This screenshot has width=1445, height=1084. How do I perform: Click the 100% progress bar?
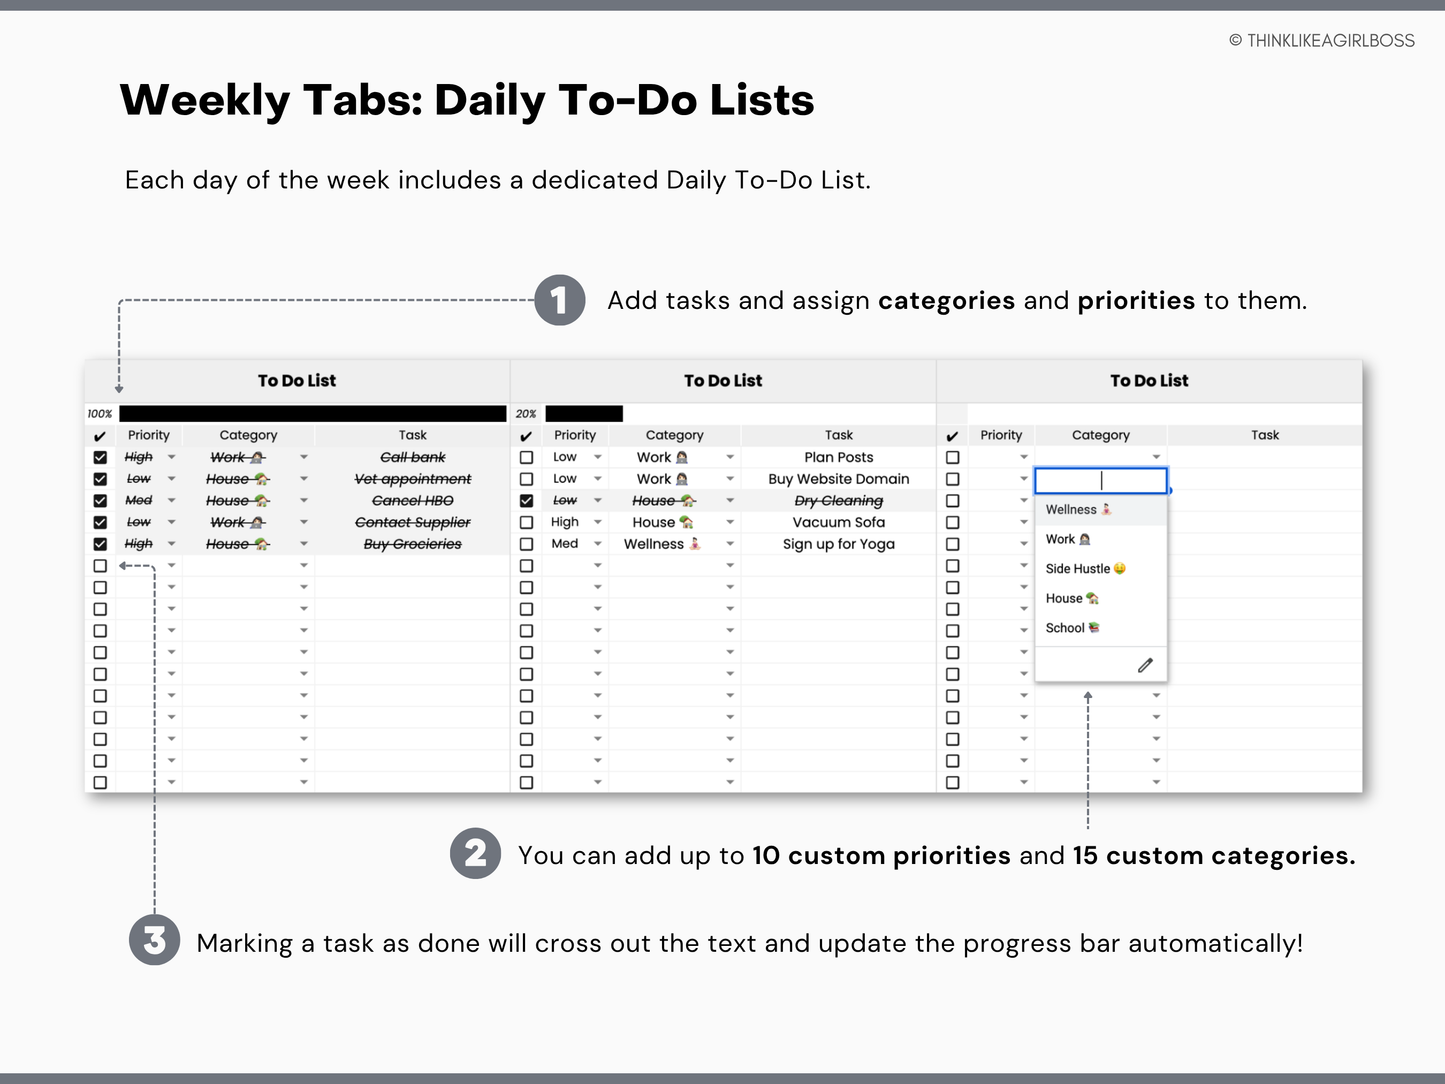tap(310, 413)
